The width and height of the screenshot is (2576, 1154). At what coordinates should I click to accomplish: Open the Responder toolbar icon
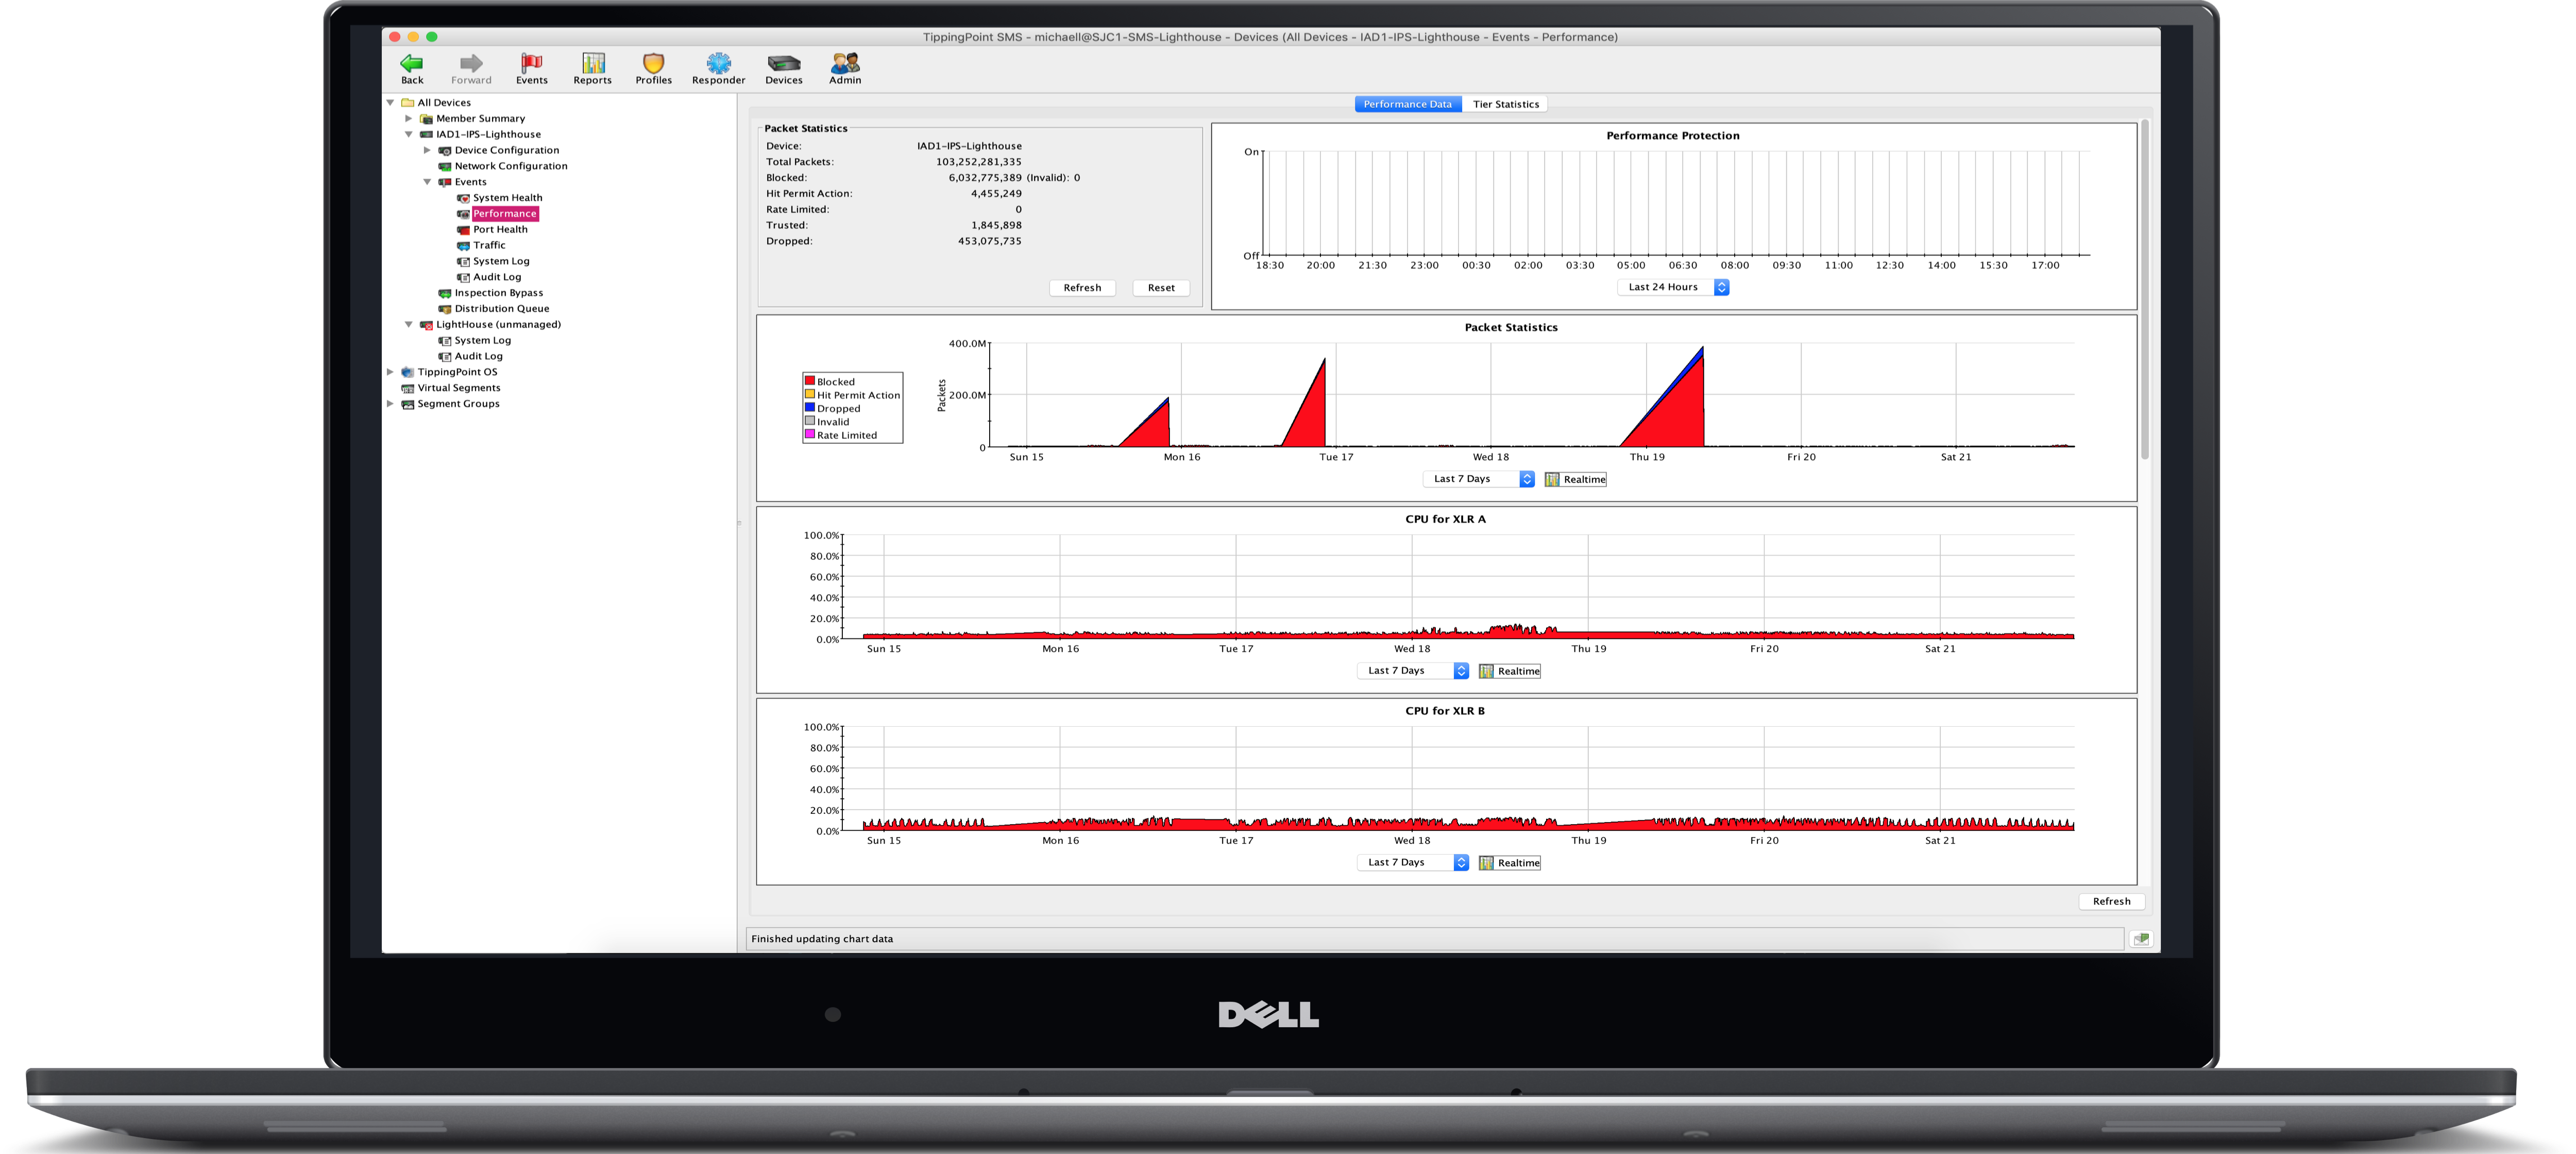[x=718, y=63]
